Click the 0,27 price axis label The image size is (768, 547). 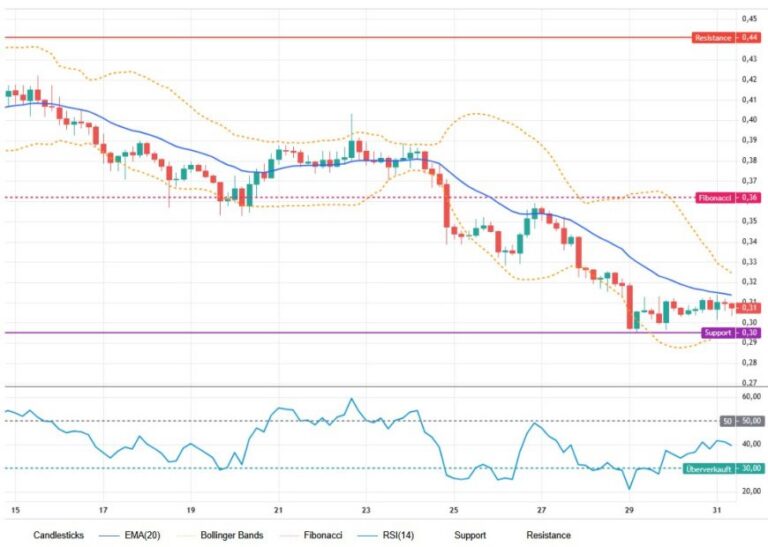click(749, 382)
